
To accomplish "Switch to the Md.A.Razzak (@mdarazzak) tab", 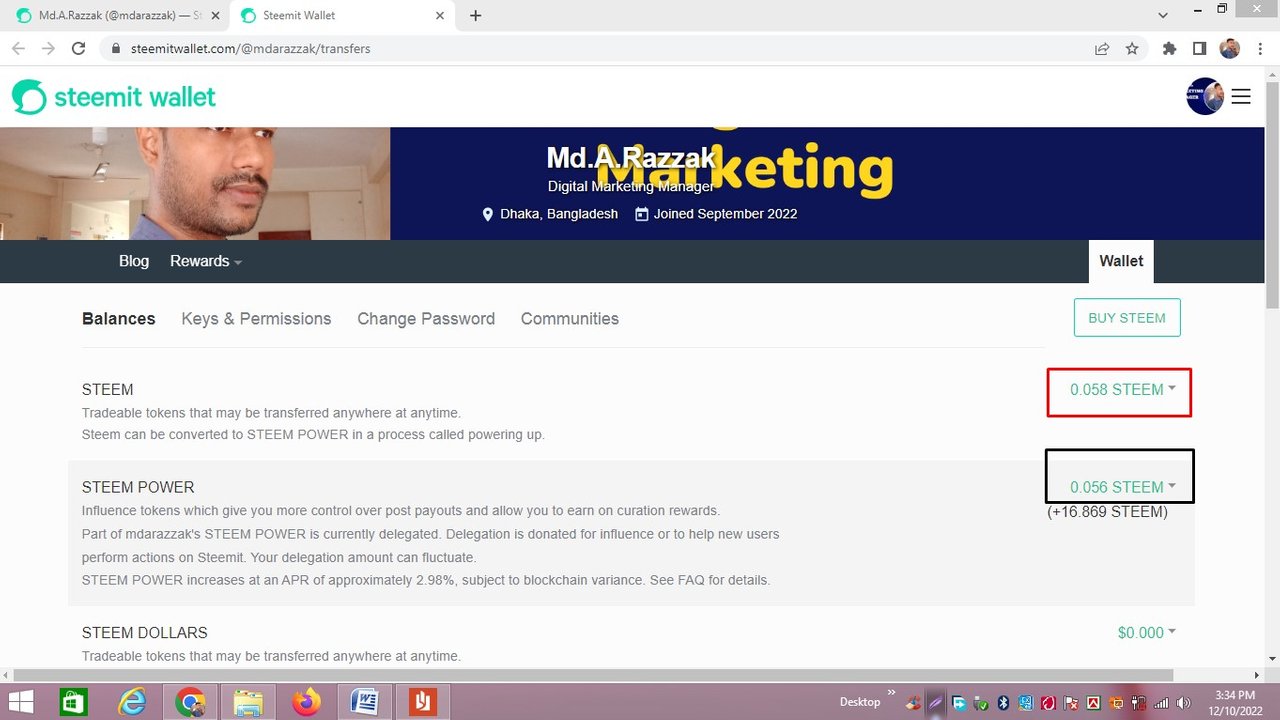I will 118,16.
